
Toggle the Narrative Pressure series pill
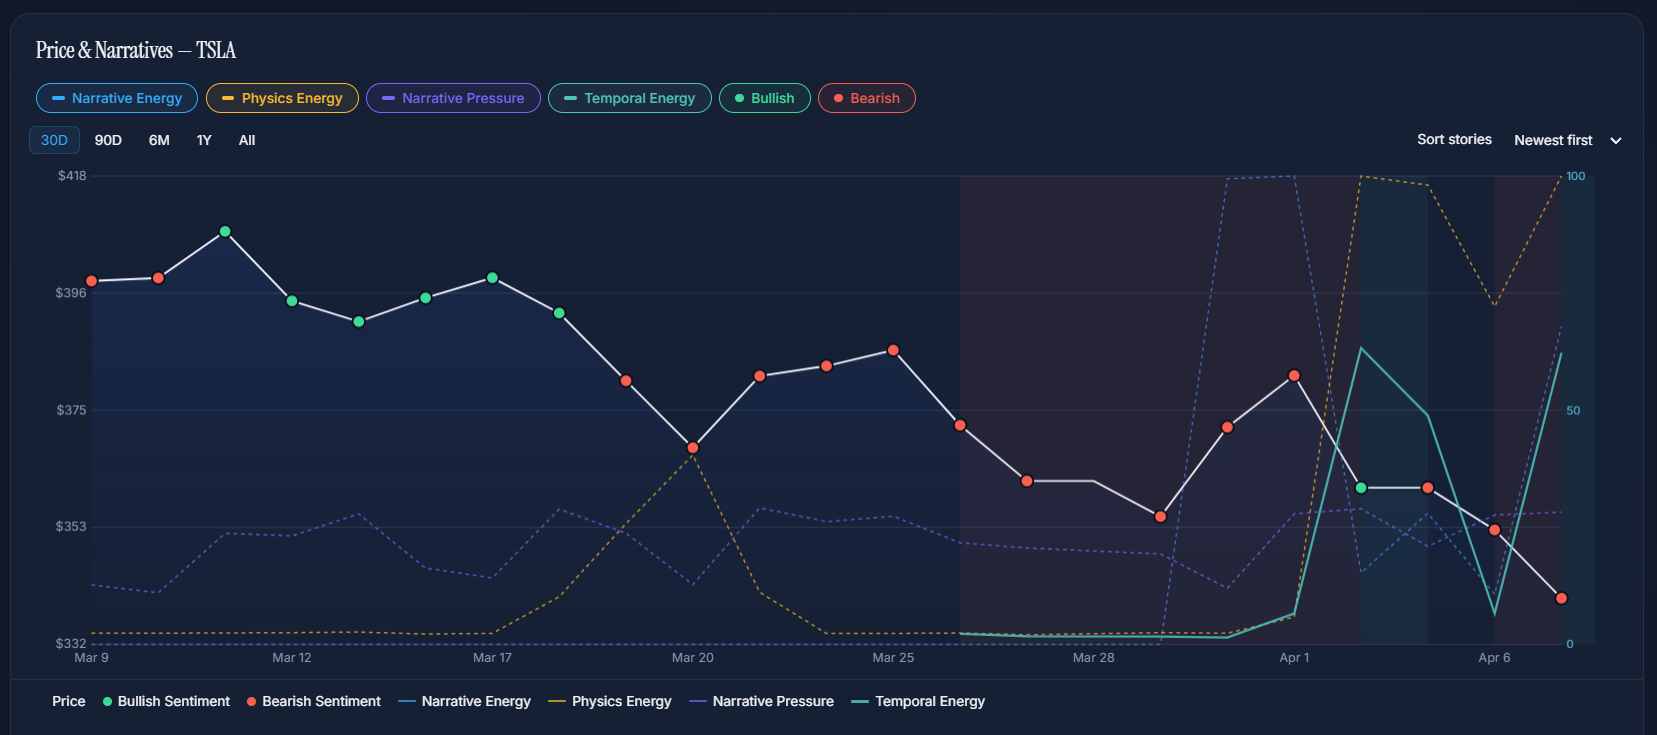(x=453, y=98)
